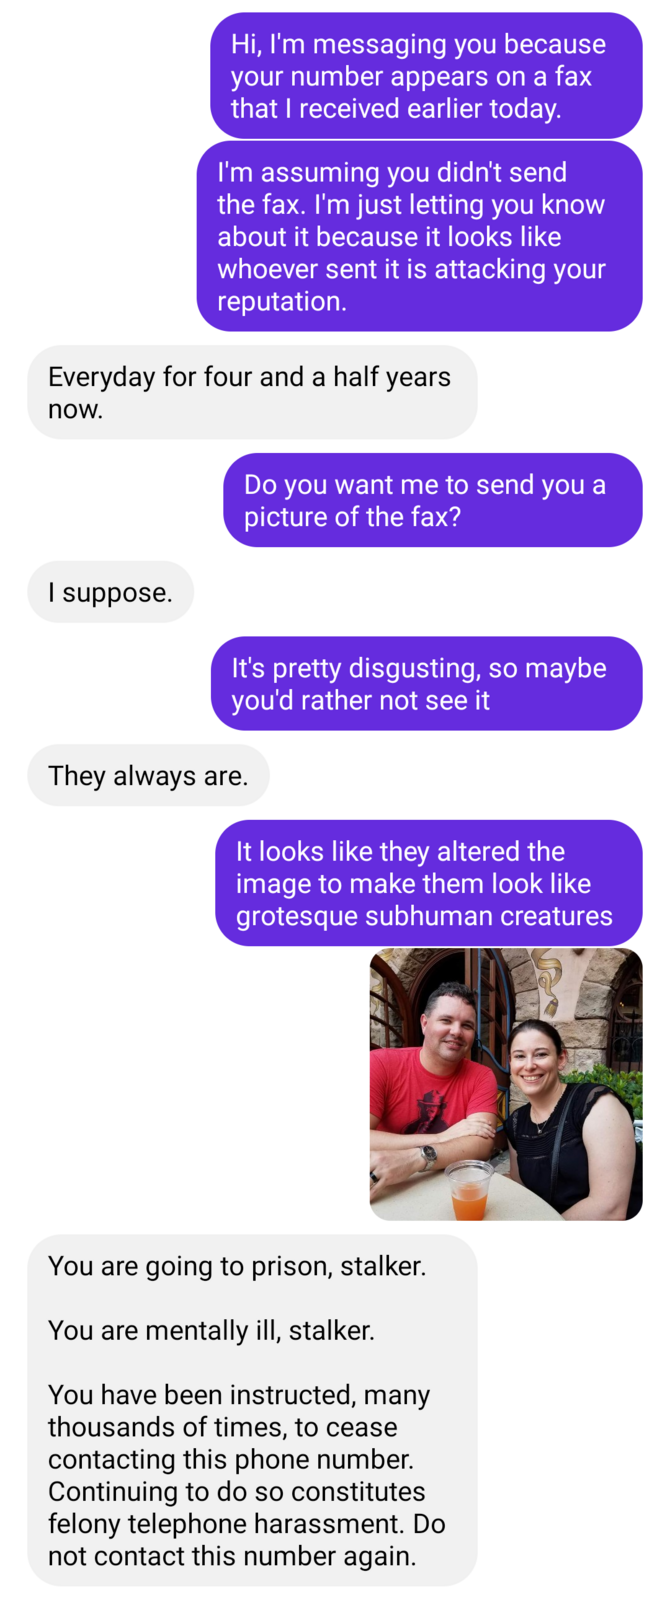Select the "It's pretty disgusting" message bubble

(426, 684)
